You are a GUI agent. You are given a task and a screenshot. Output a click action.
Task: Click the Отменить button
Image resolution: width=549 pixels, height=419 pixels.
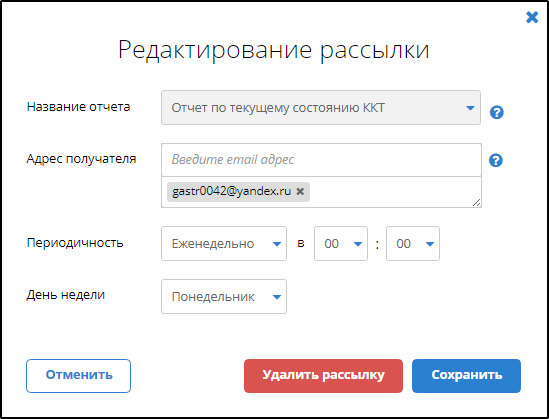[78, 376]
